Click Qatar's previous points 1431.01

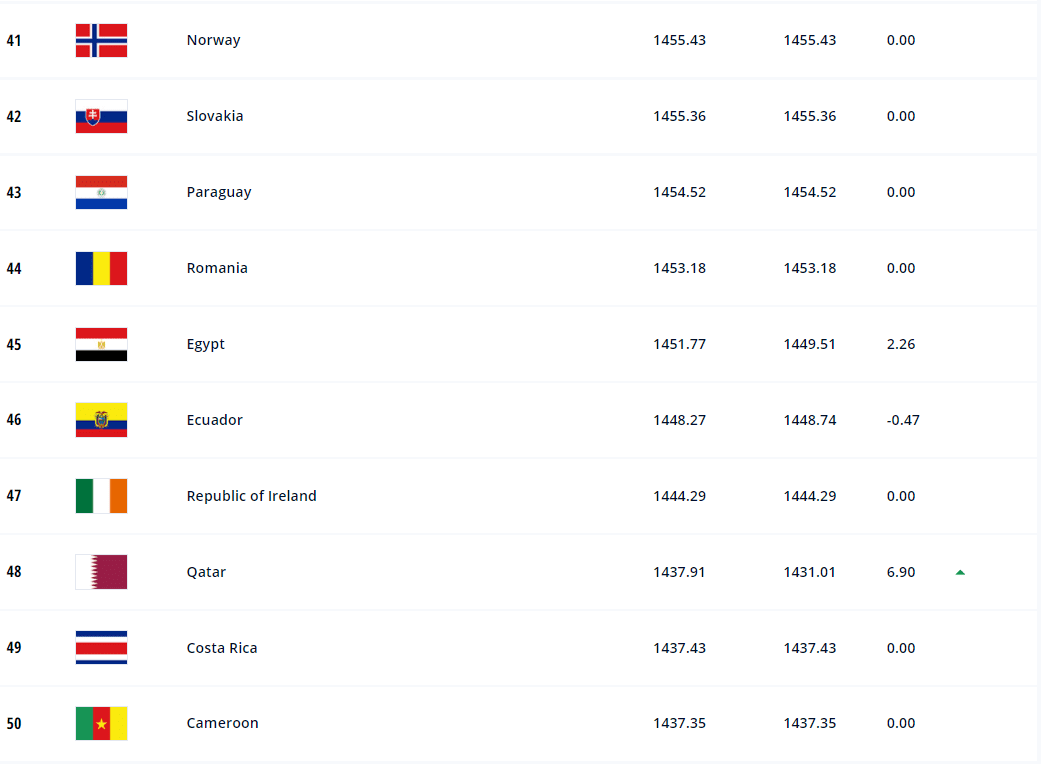click(809, 572)
